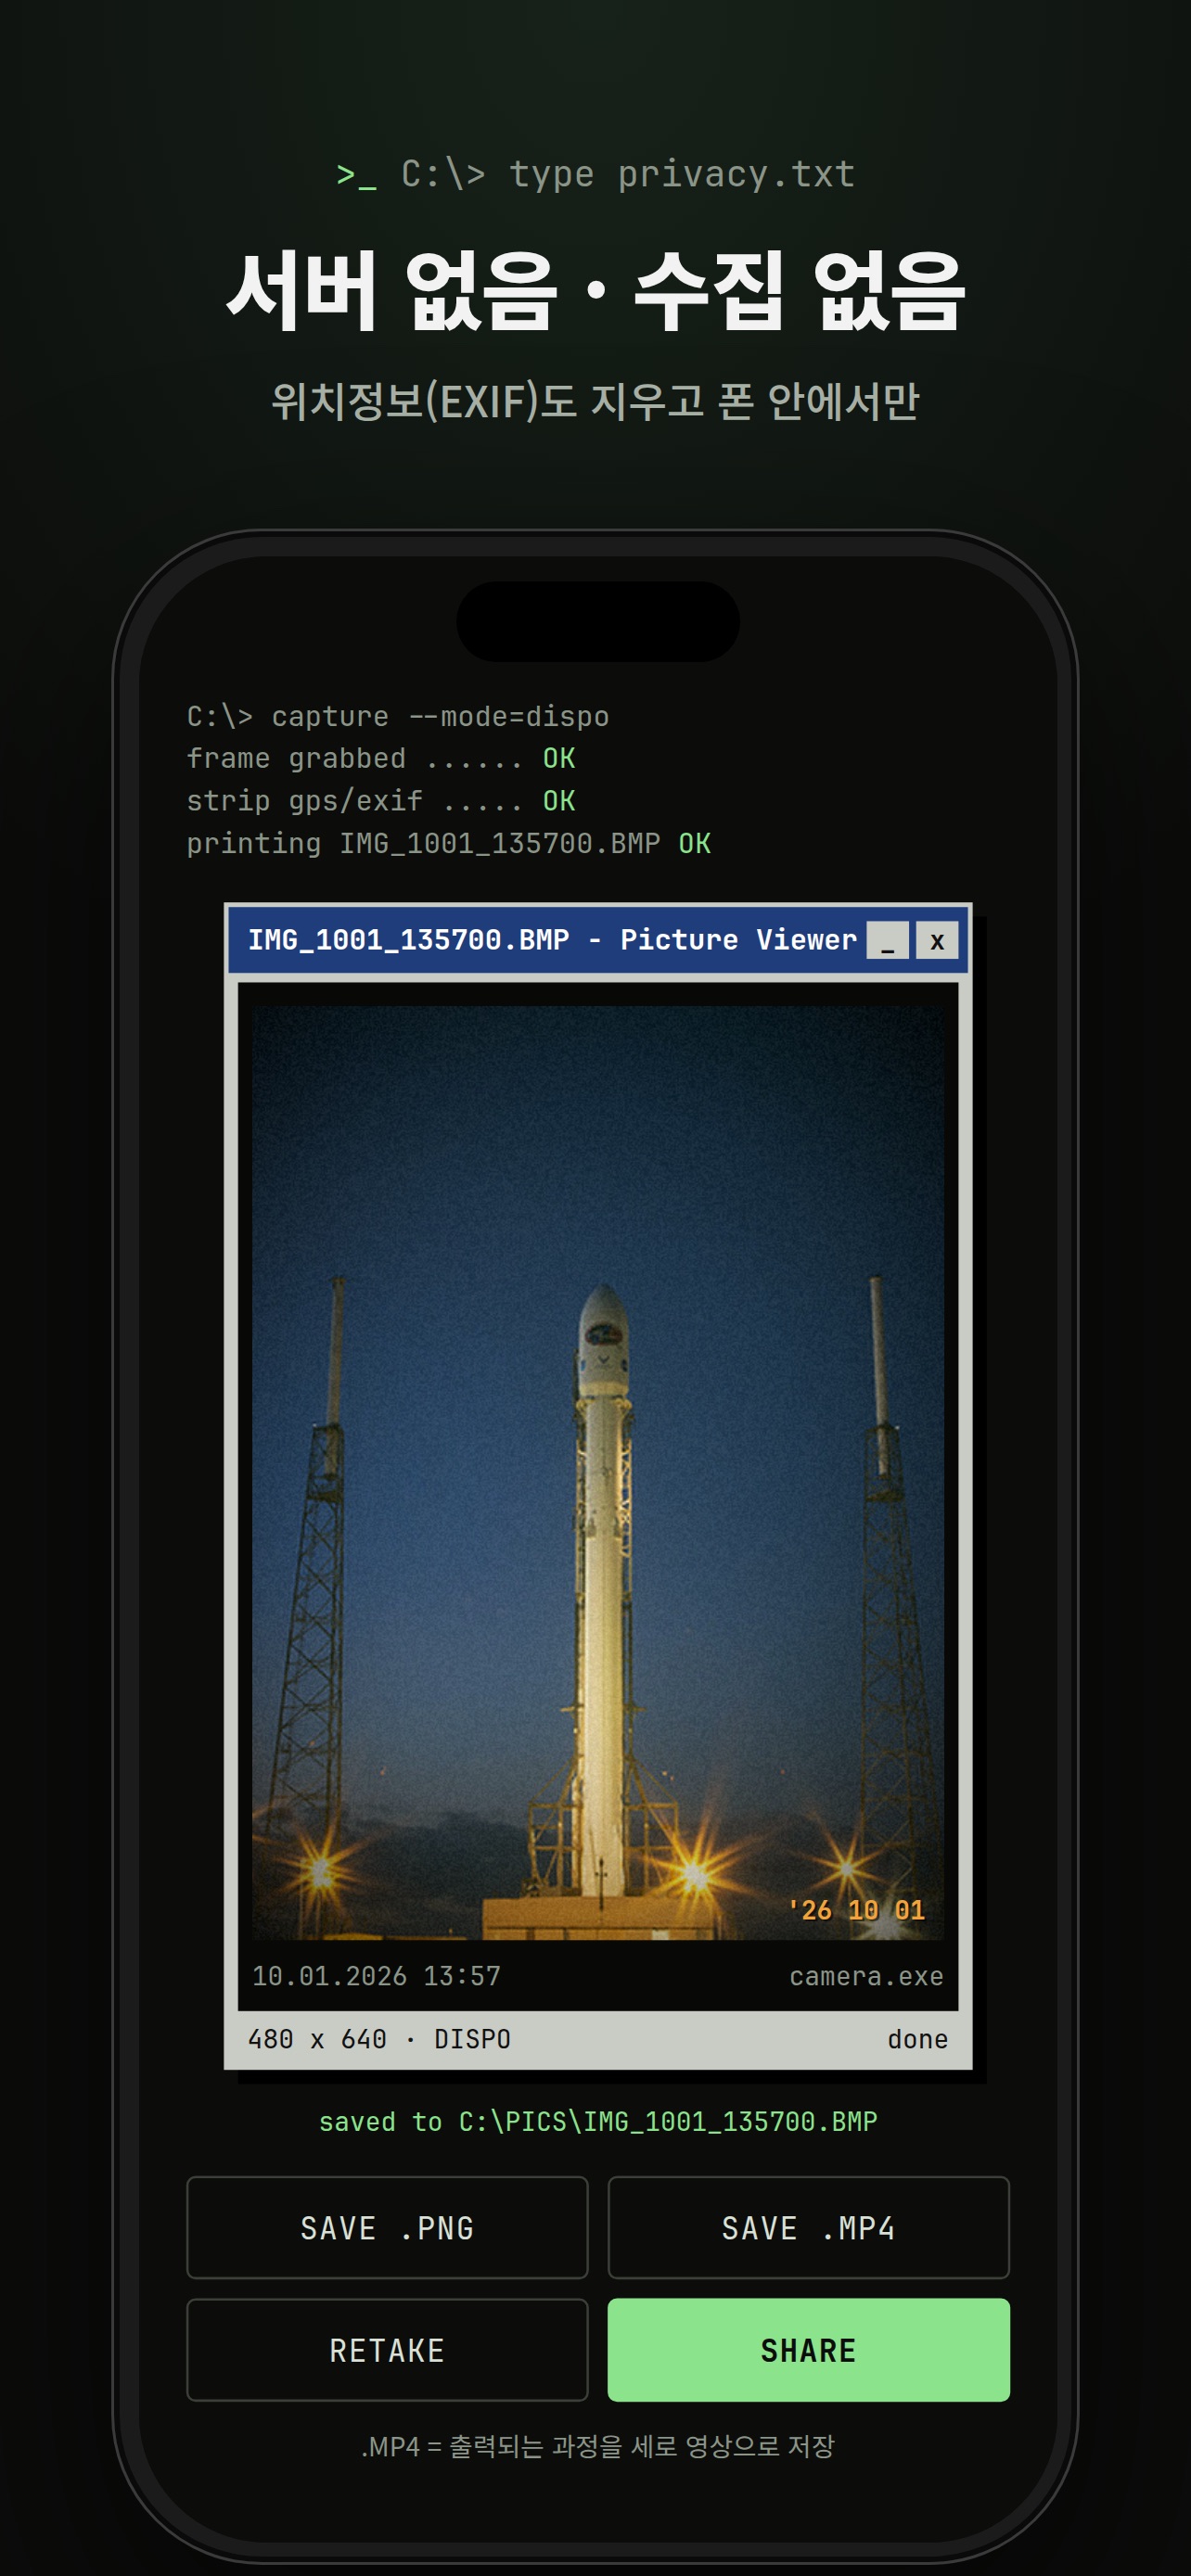Click the 'printing IMG_1001_135700.BMP OK' line

coord(448,843)
